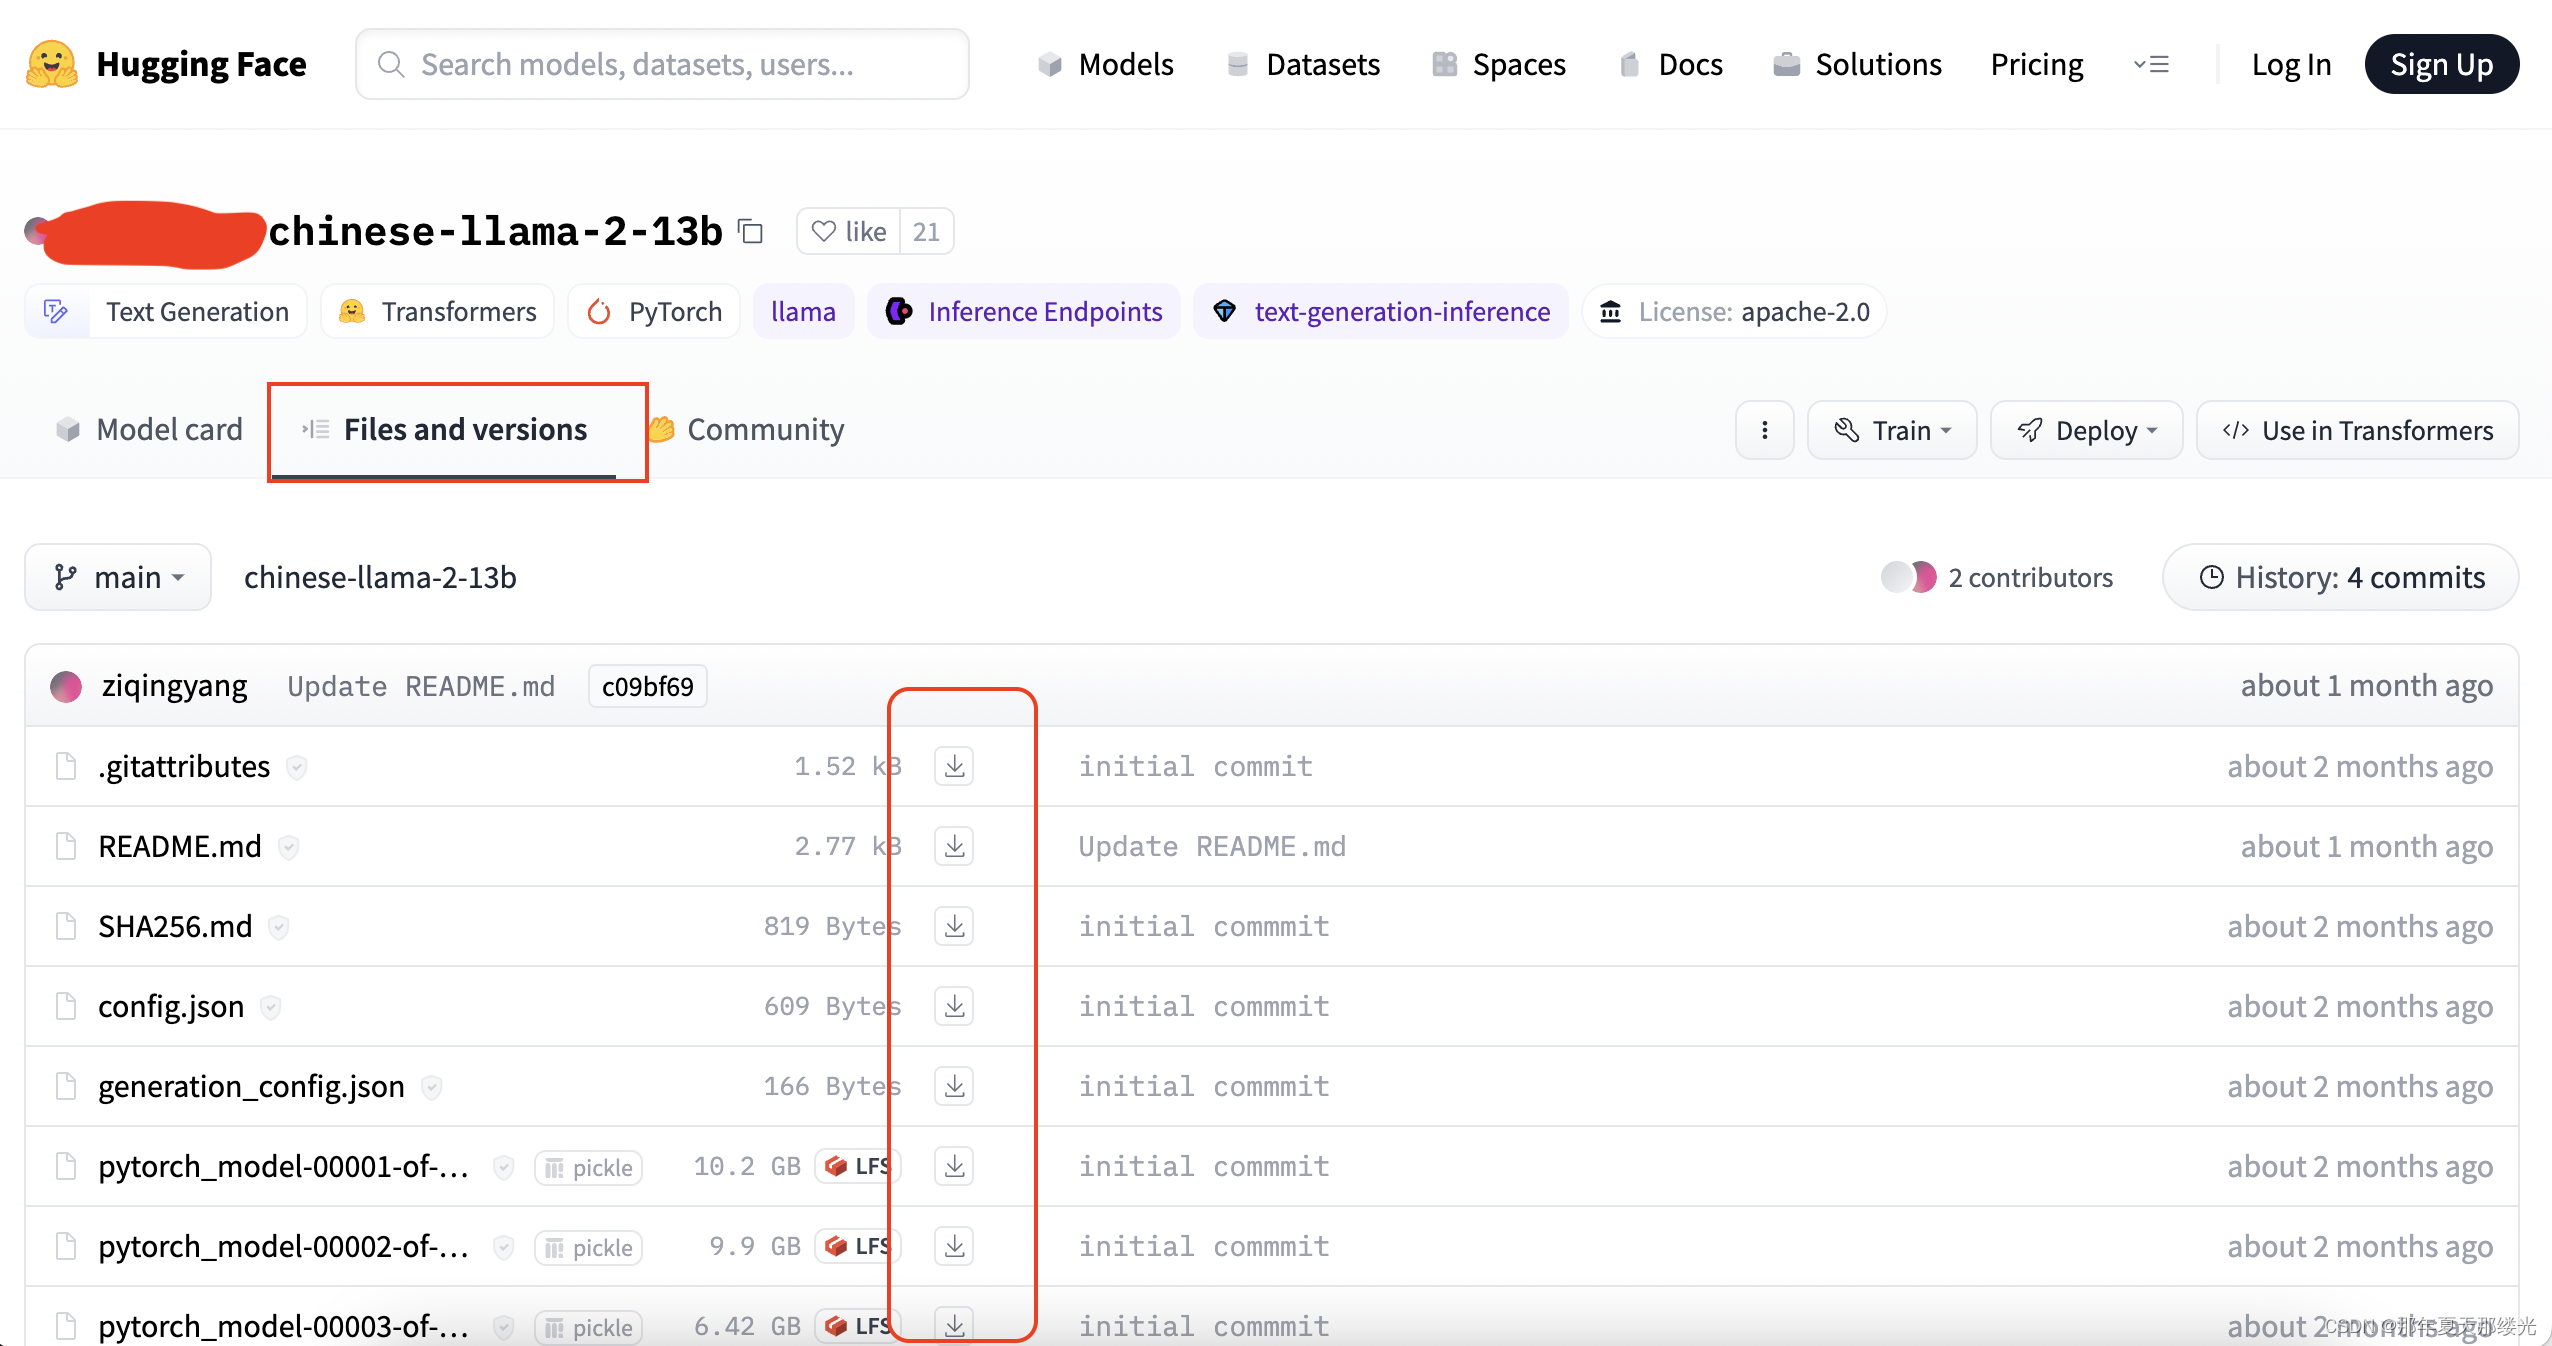The width and height of the screenshot is (2552, 1346).
Task: Click the ziqingyang avatar circle
Action: point(66,686)
